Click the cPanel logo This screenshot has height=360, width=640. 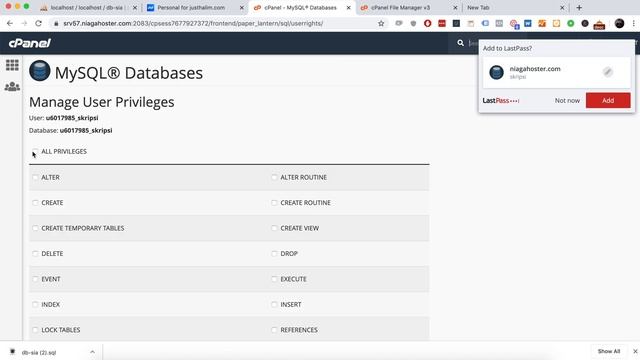tap(30, 43)
